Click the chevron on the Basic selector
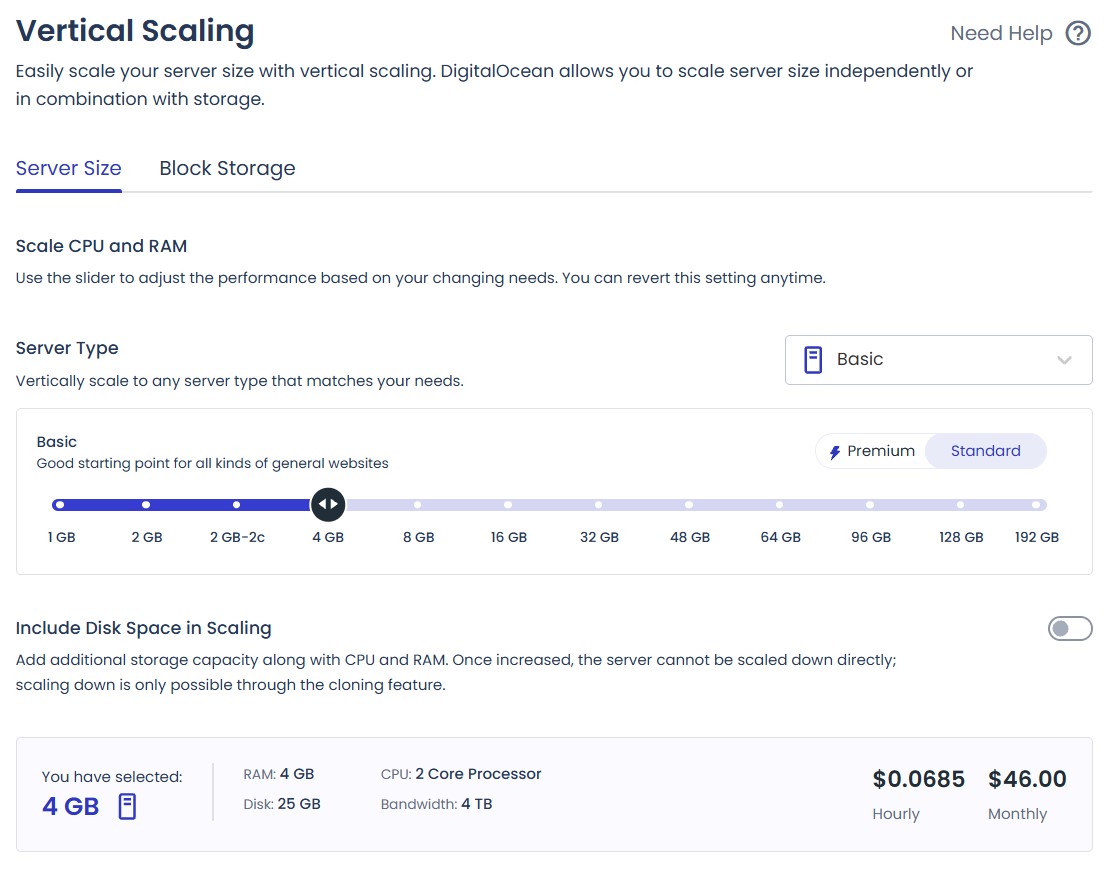Image resolution: width=1108 pixels, height=869 pixels. tap(1064, 359)
